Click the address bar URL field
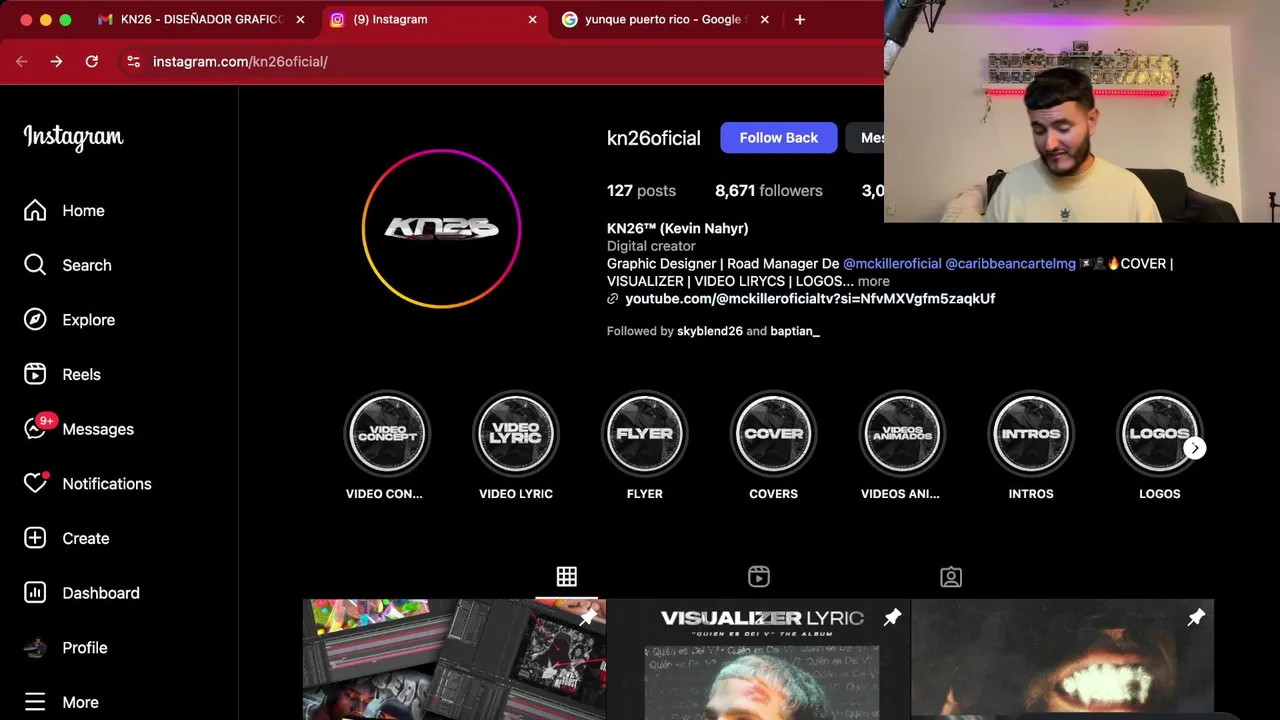The height and width of the screenshot is (720, 1280). coord(500,61)
